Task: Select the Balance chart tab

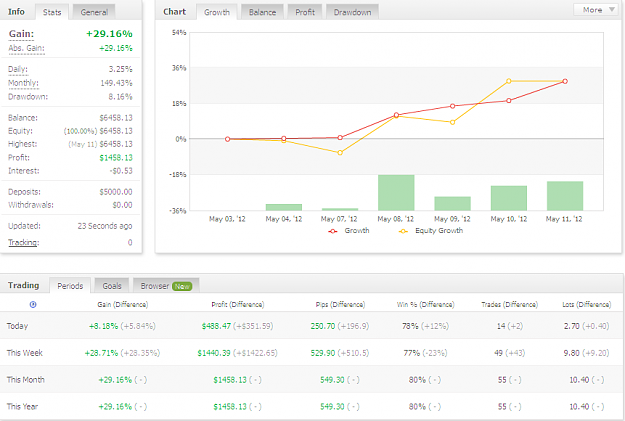Action: 262,12
